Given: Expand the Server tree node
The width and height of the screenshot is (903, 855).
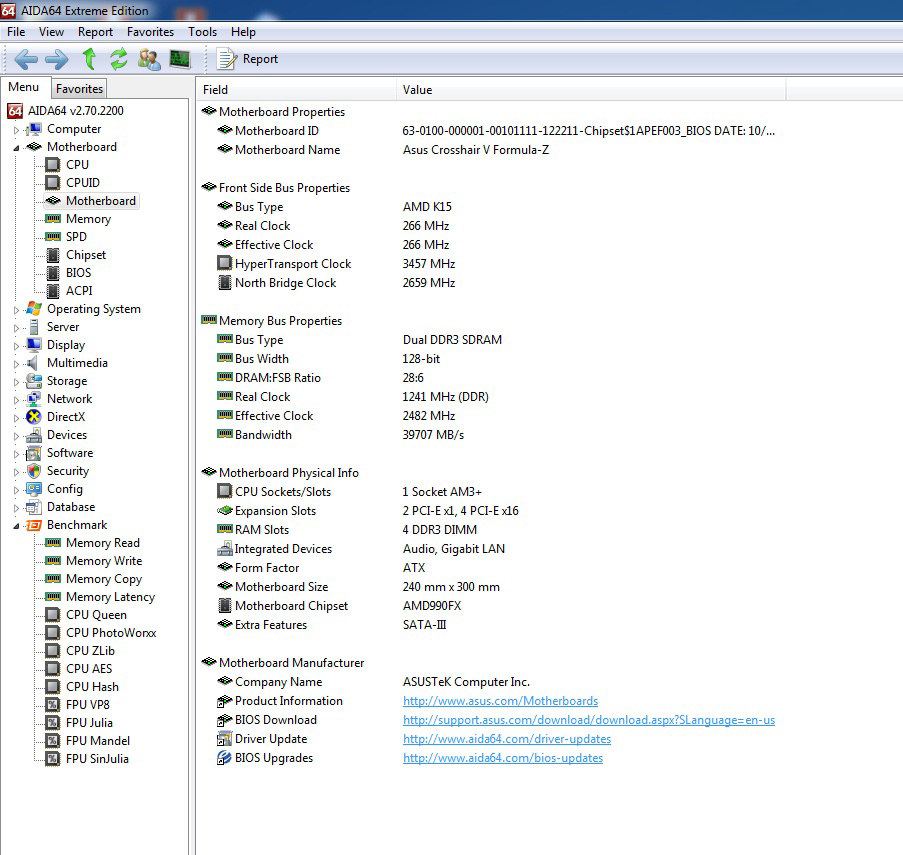Looking at the screenshot, I should point(17,328).
